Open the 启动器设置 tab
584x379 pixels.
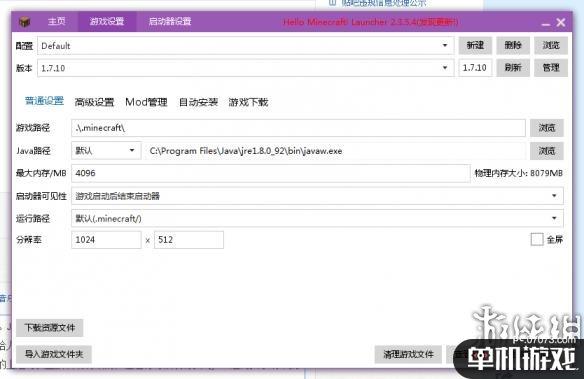click(x=170, y=21)
